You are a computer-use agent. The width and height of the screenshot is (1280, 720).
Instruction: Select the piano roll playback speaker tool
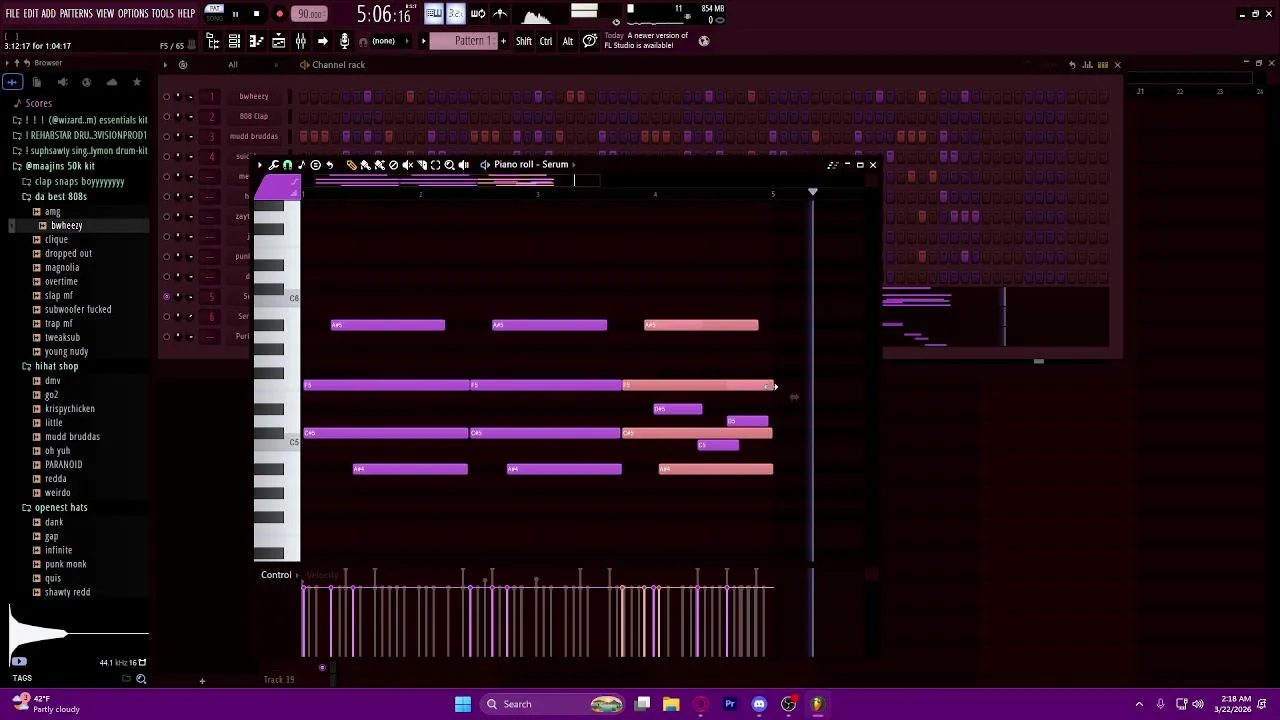[x=463, y=165]
